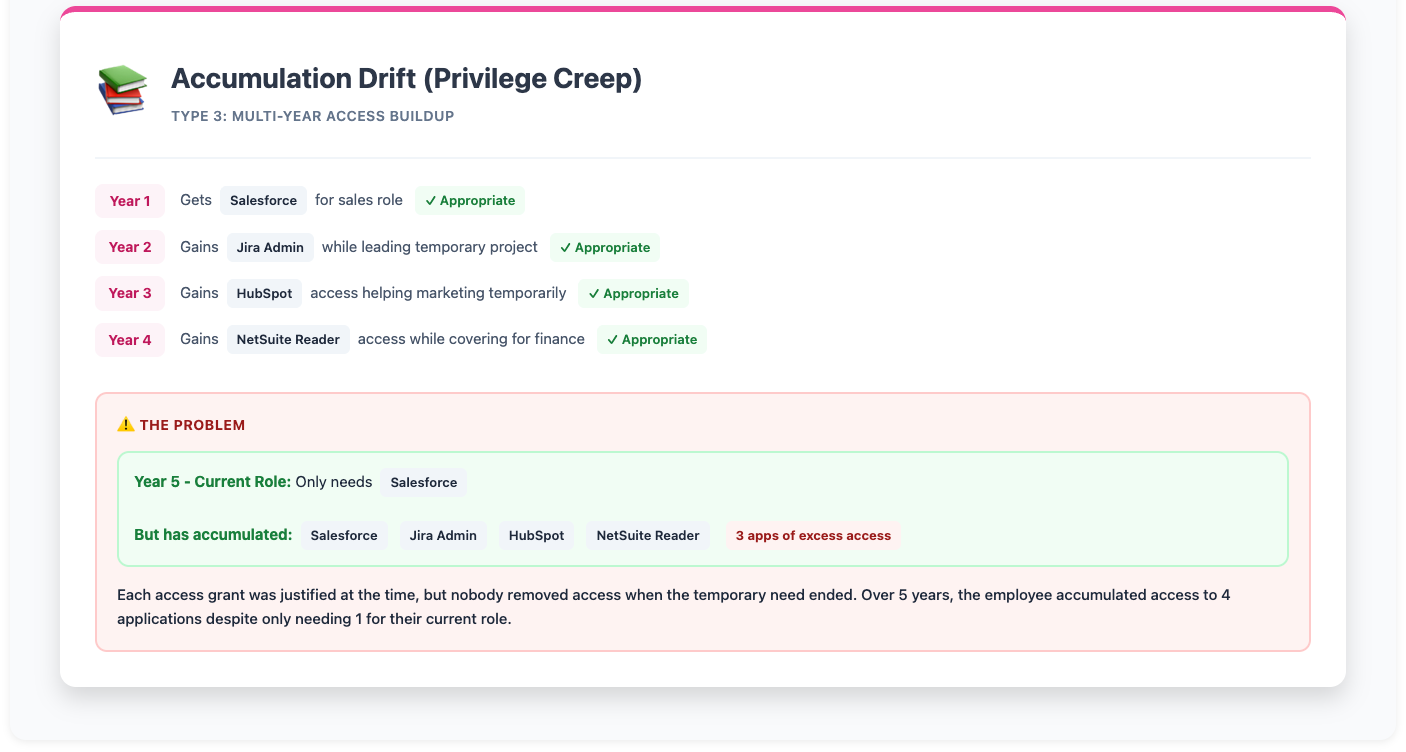Click 'while leading temporary project' text
The image size is (1406, 752).
point(430,246)
